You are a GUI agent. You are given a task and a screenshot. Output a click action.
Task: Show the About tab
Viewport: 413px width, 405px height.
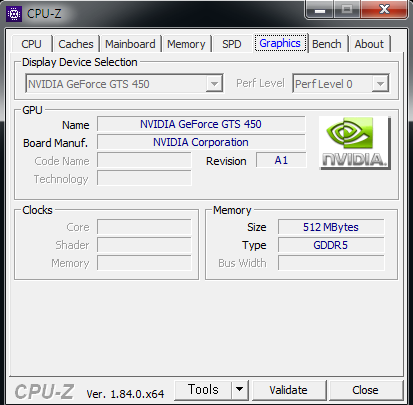click(x=369, y=44)
